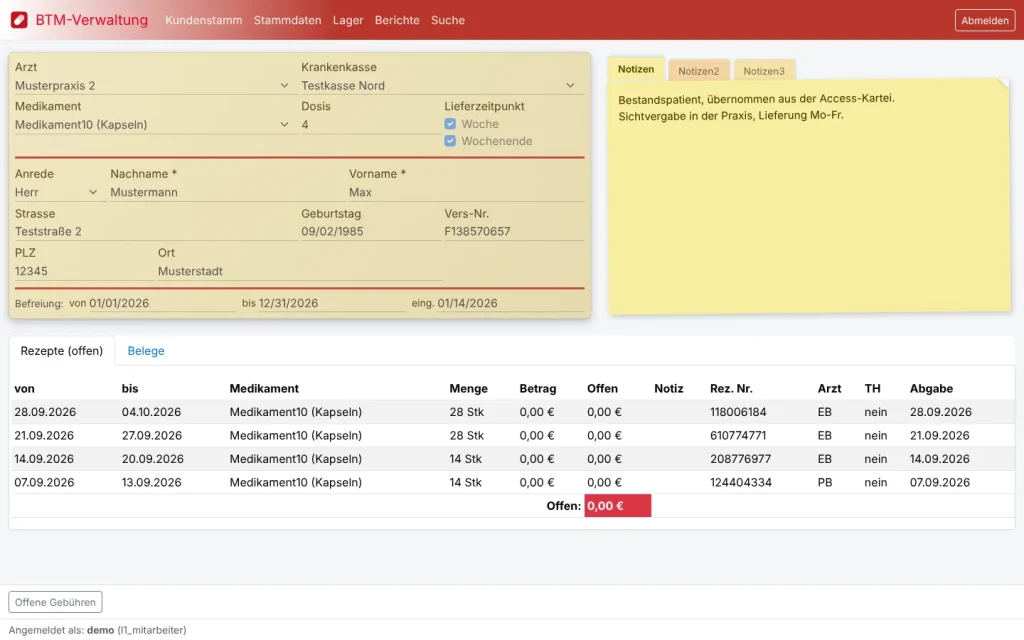This screenshot has width=1024, height=640.
Task: Click the PLZ field with 12345
Action: 84,271
